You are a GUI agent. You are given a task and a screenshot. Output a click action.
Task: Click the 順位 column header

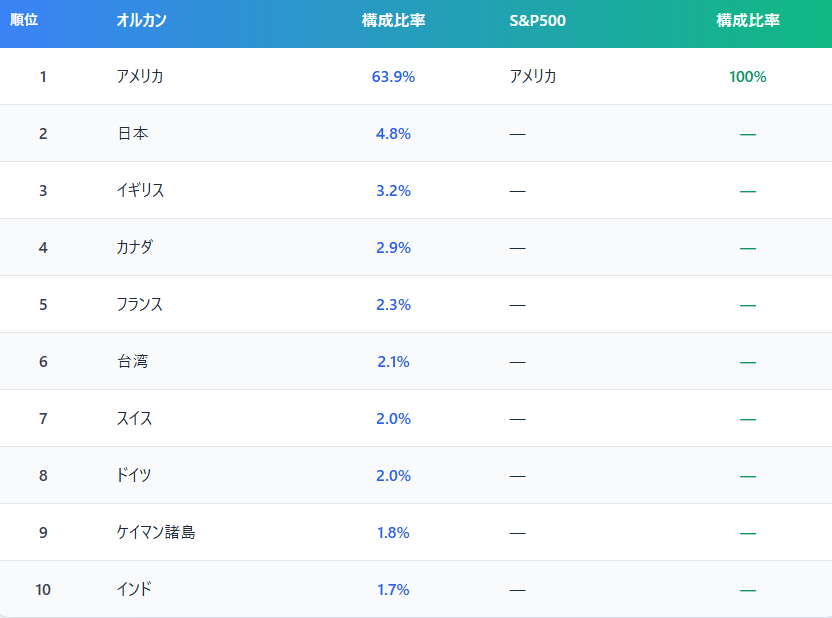coord(24,20)
